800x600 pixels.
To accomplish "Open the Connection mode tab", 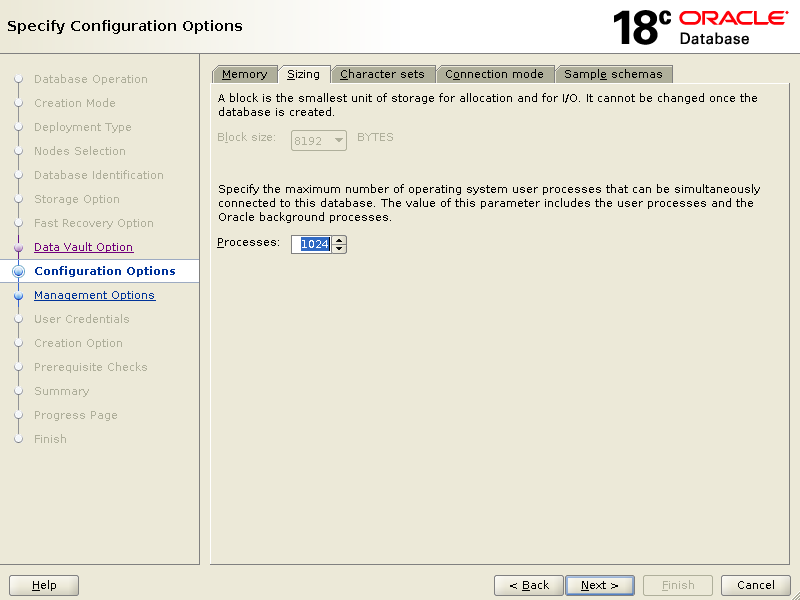I will click(x=494, y=74).
